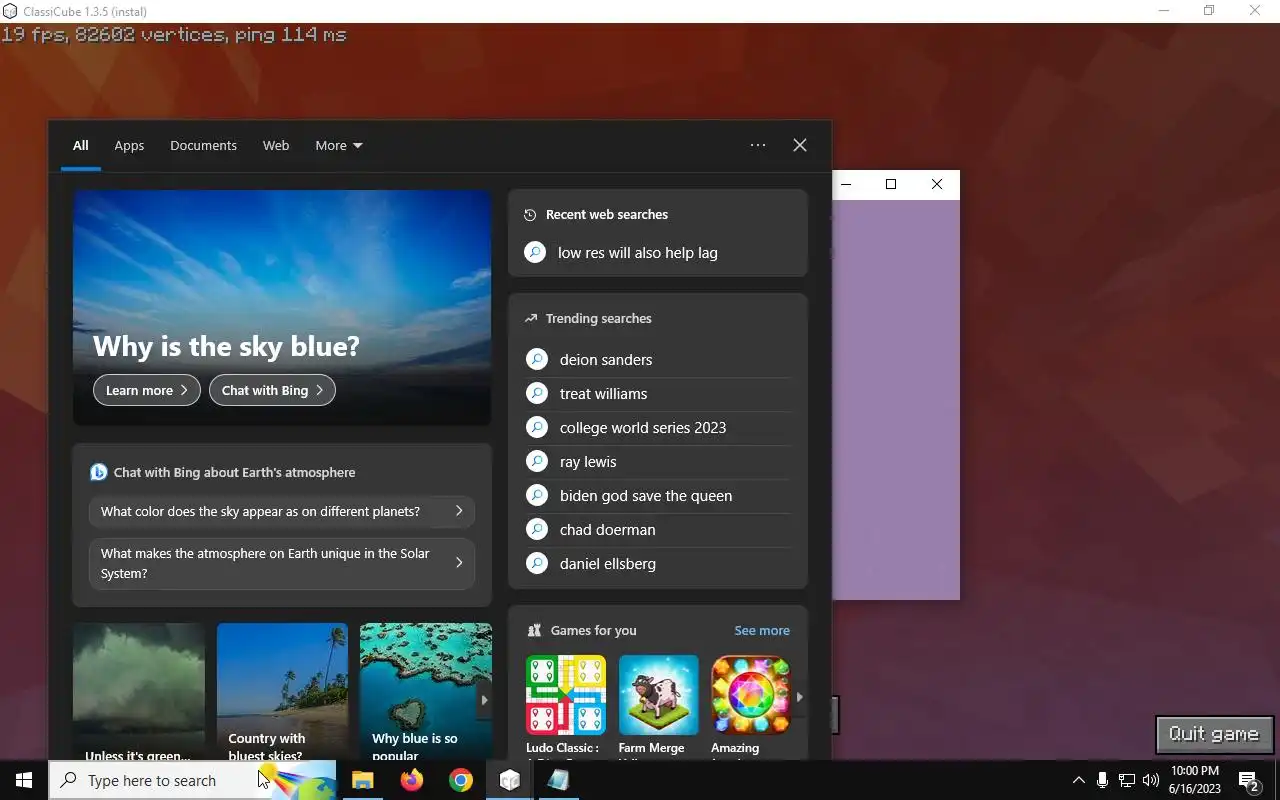
Task: Open the Farm Merge game icon
Action: point(658,695)
